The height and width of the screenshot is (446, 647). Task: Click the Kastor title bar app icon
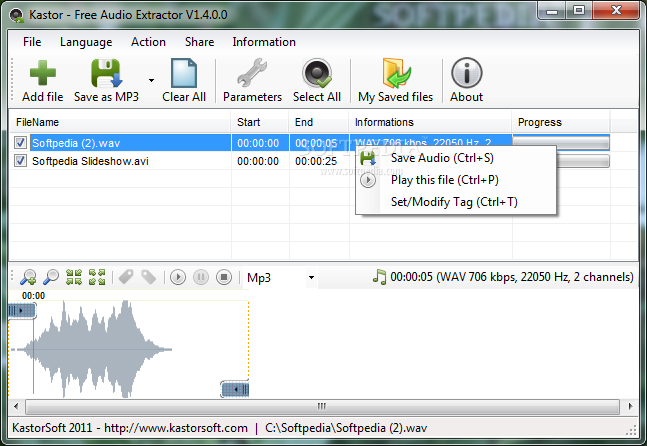coord(17,15)
